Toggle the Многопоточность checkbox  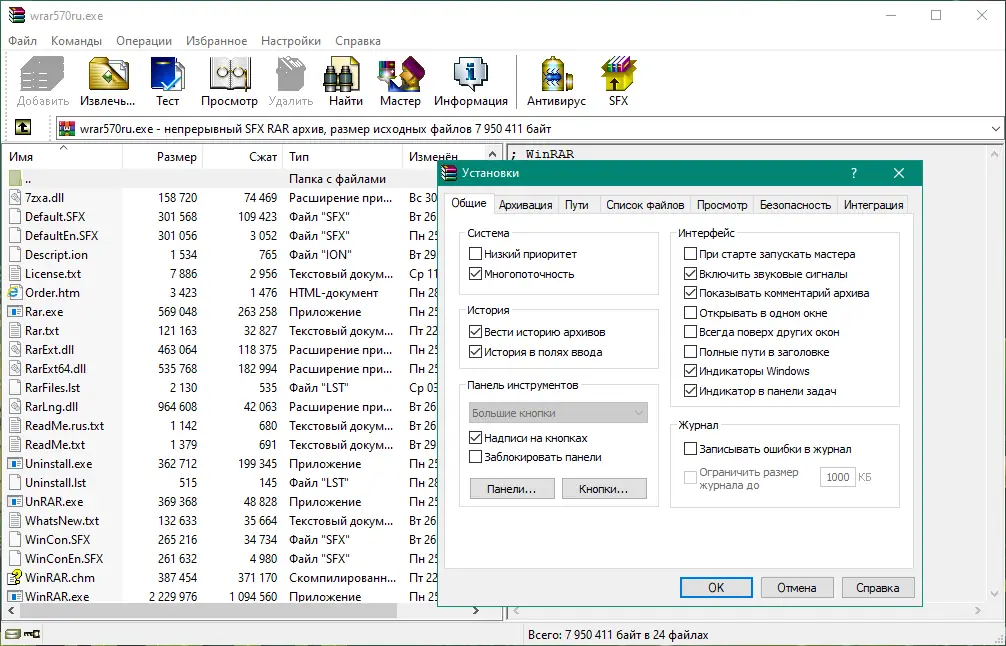475,274
